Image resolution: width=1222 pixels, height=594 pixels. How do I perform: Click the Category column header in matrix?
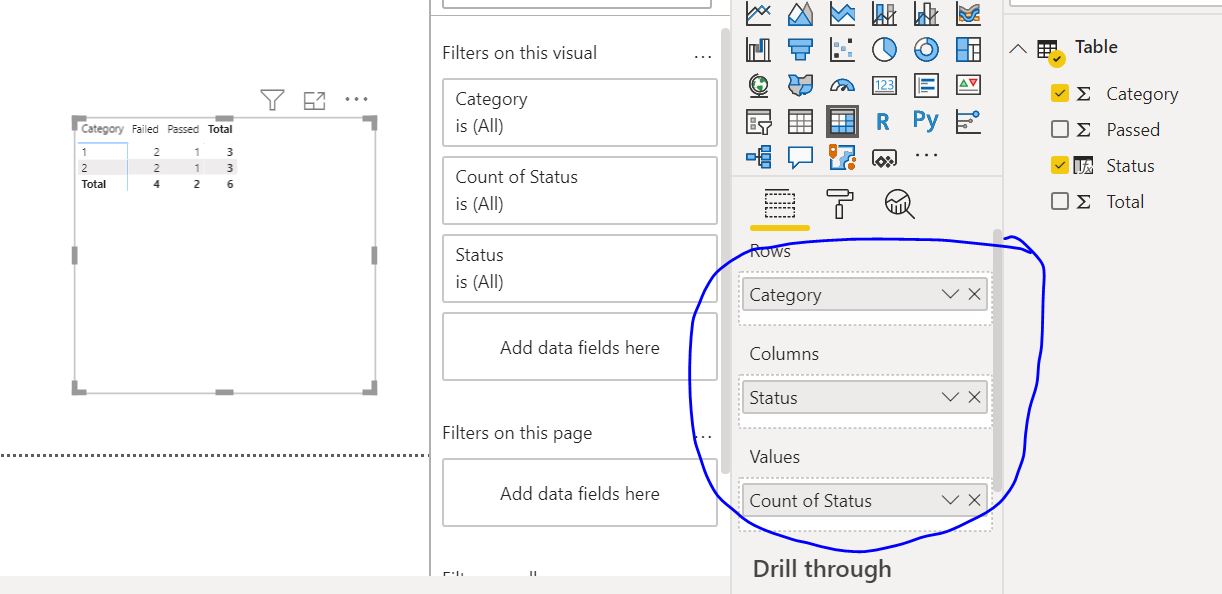tap(103, 129)
